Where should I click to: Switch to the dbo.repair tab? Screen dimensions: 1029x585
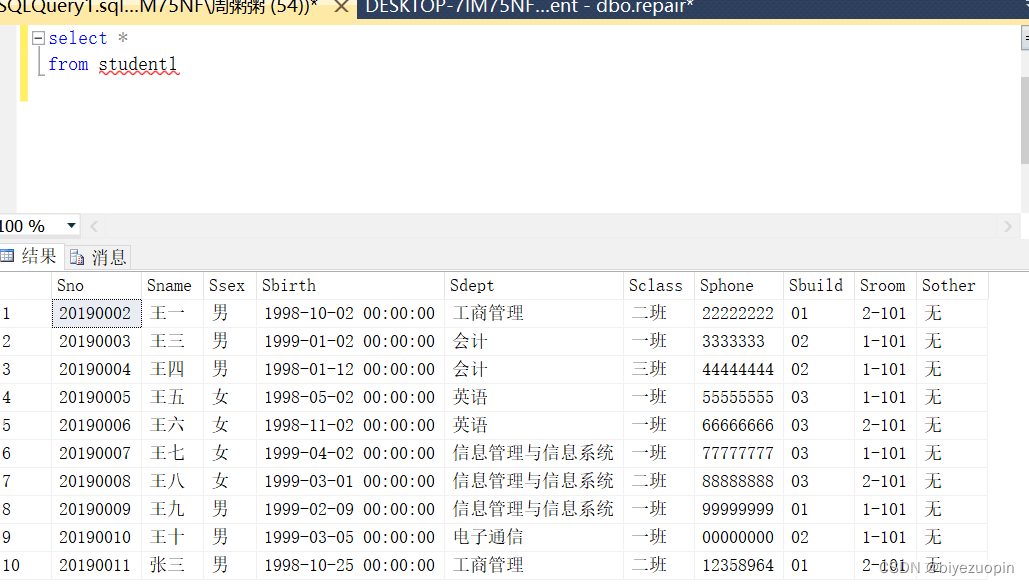pos(529,8)
